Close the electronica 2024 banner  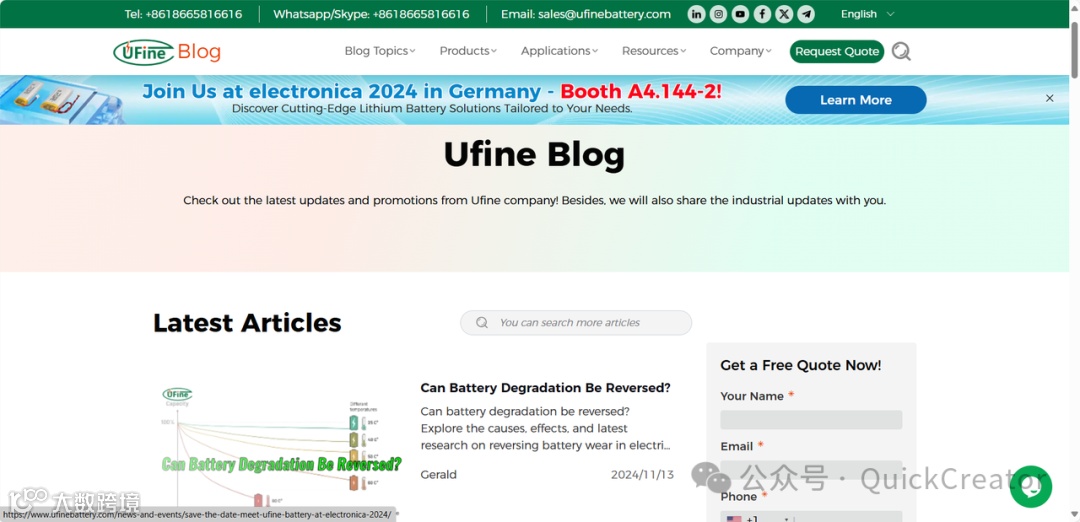click(1050, 98)
